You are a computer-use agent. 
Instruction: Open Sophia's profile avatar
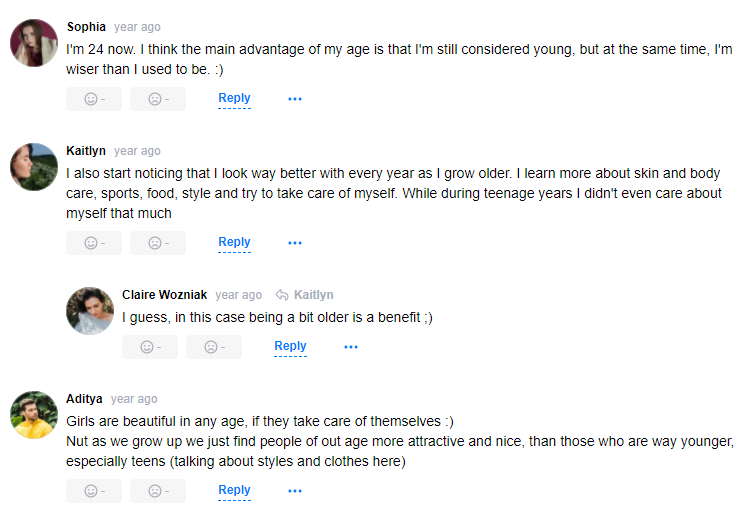tap(34, 43)
